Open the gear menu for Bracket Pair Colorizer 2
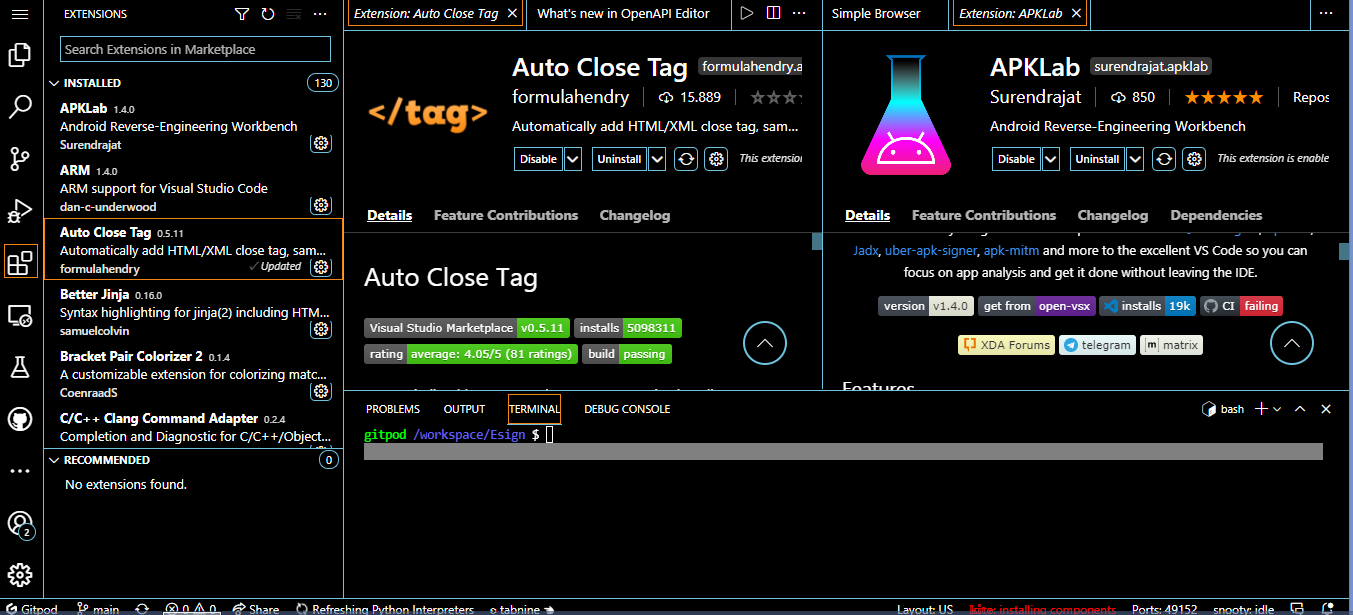The image size is (1353, 615). click(x=321, y=391)
